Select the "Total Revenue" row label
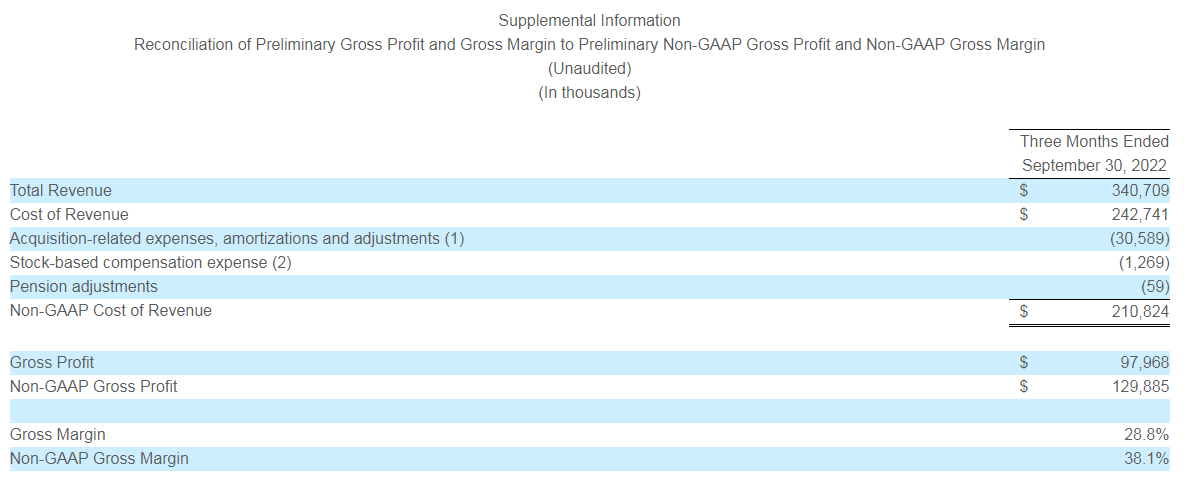This screenshot has height=485, width=1197. (61, 190)
